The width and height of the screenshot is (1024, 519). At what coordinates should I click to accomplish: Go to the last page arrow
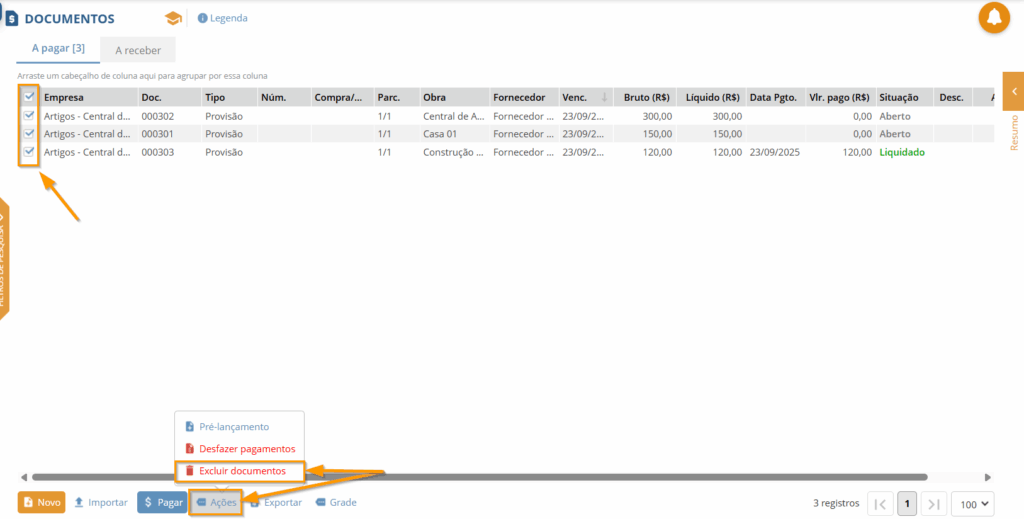pos(933,504)
